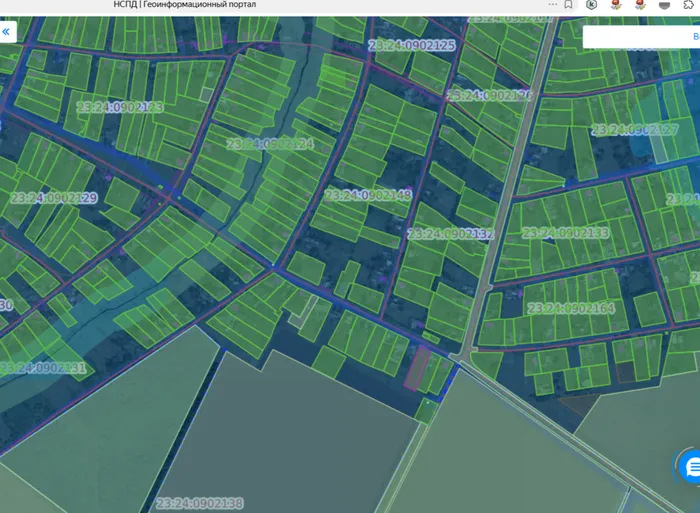Click the bookmark icon in the browser toolbar
Viewport: 700px width, 513px height.
[568, 5]
